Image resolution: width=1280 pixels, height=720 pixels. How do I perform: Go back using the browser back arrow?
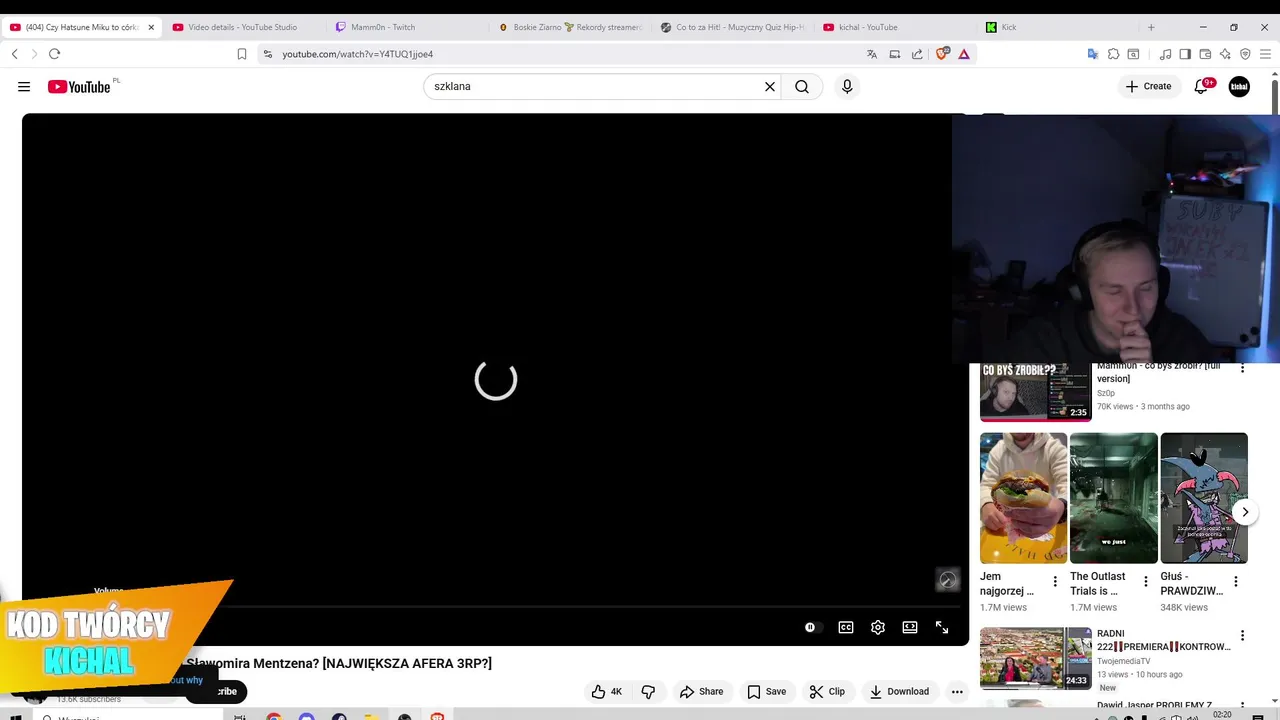coord(15,54)
